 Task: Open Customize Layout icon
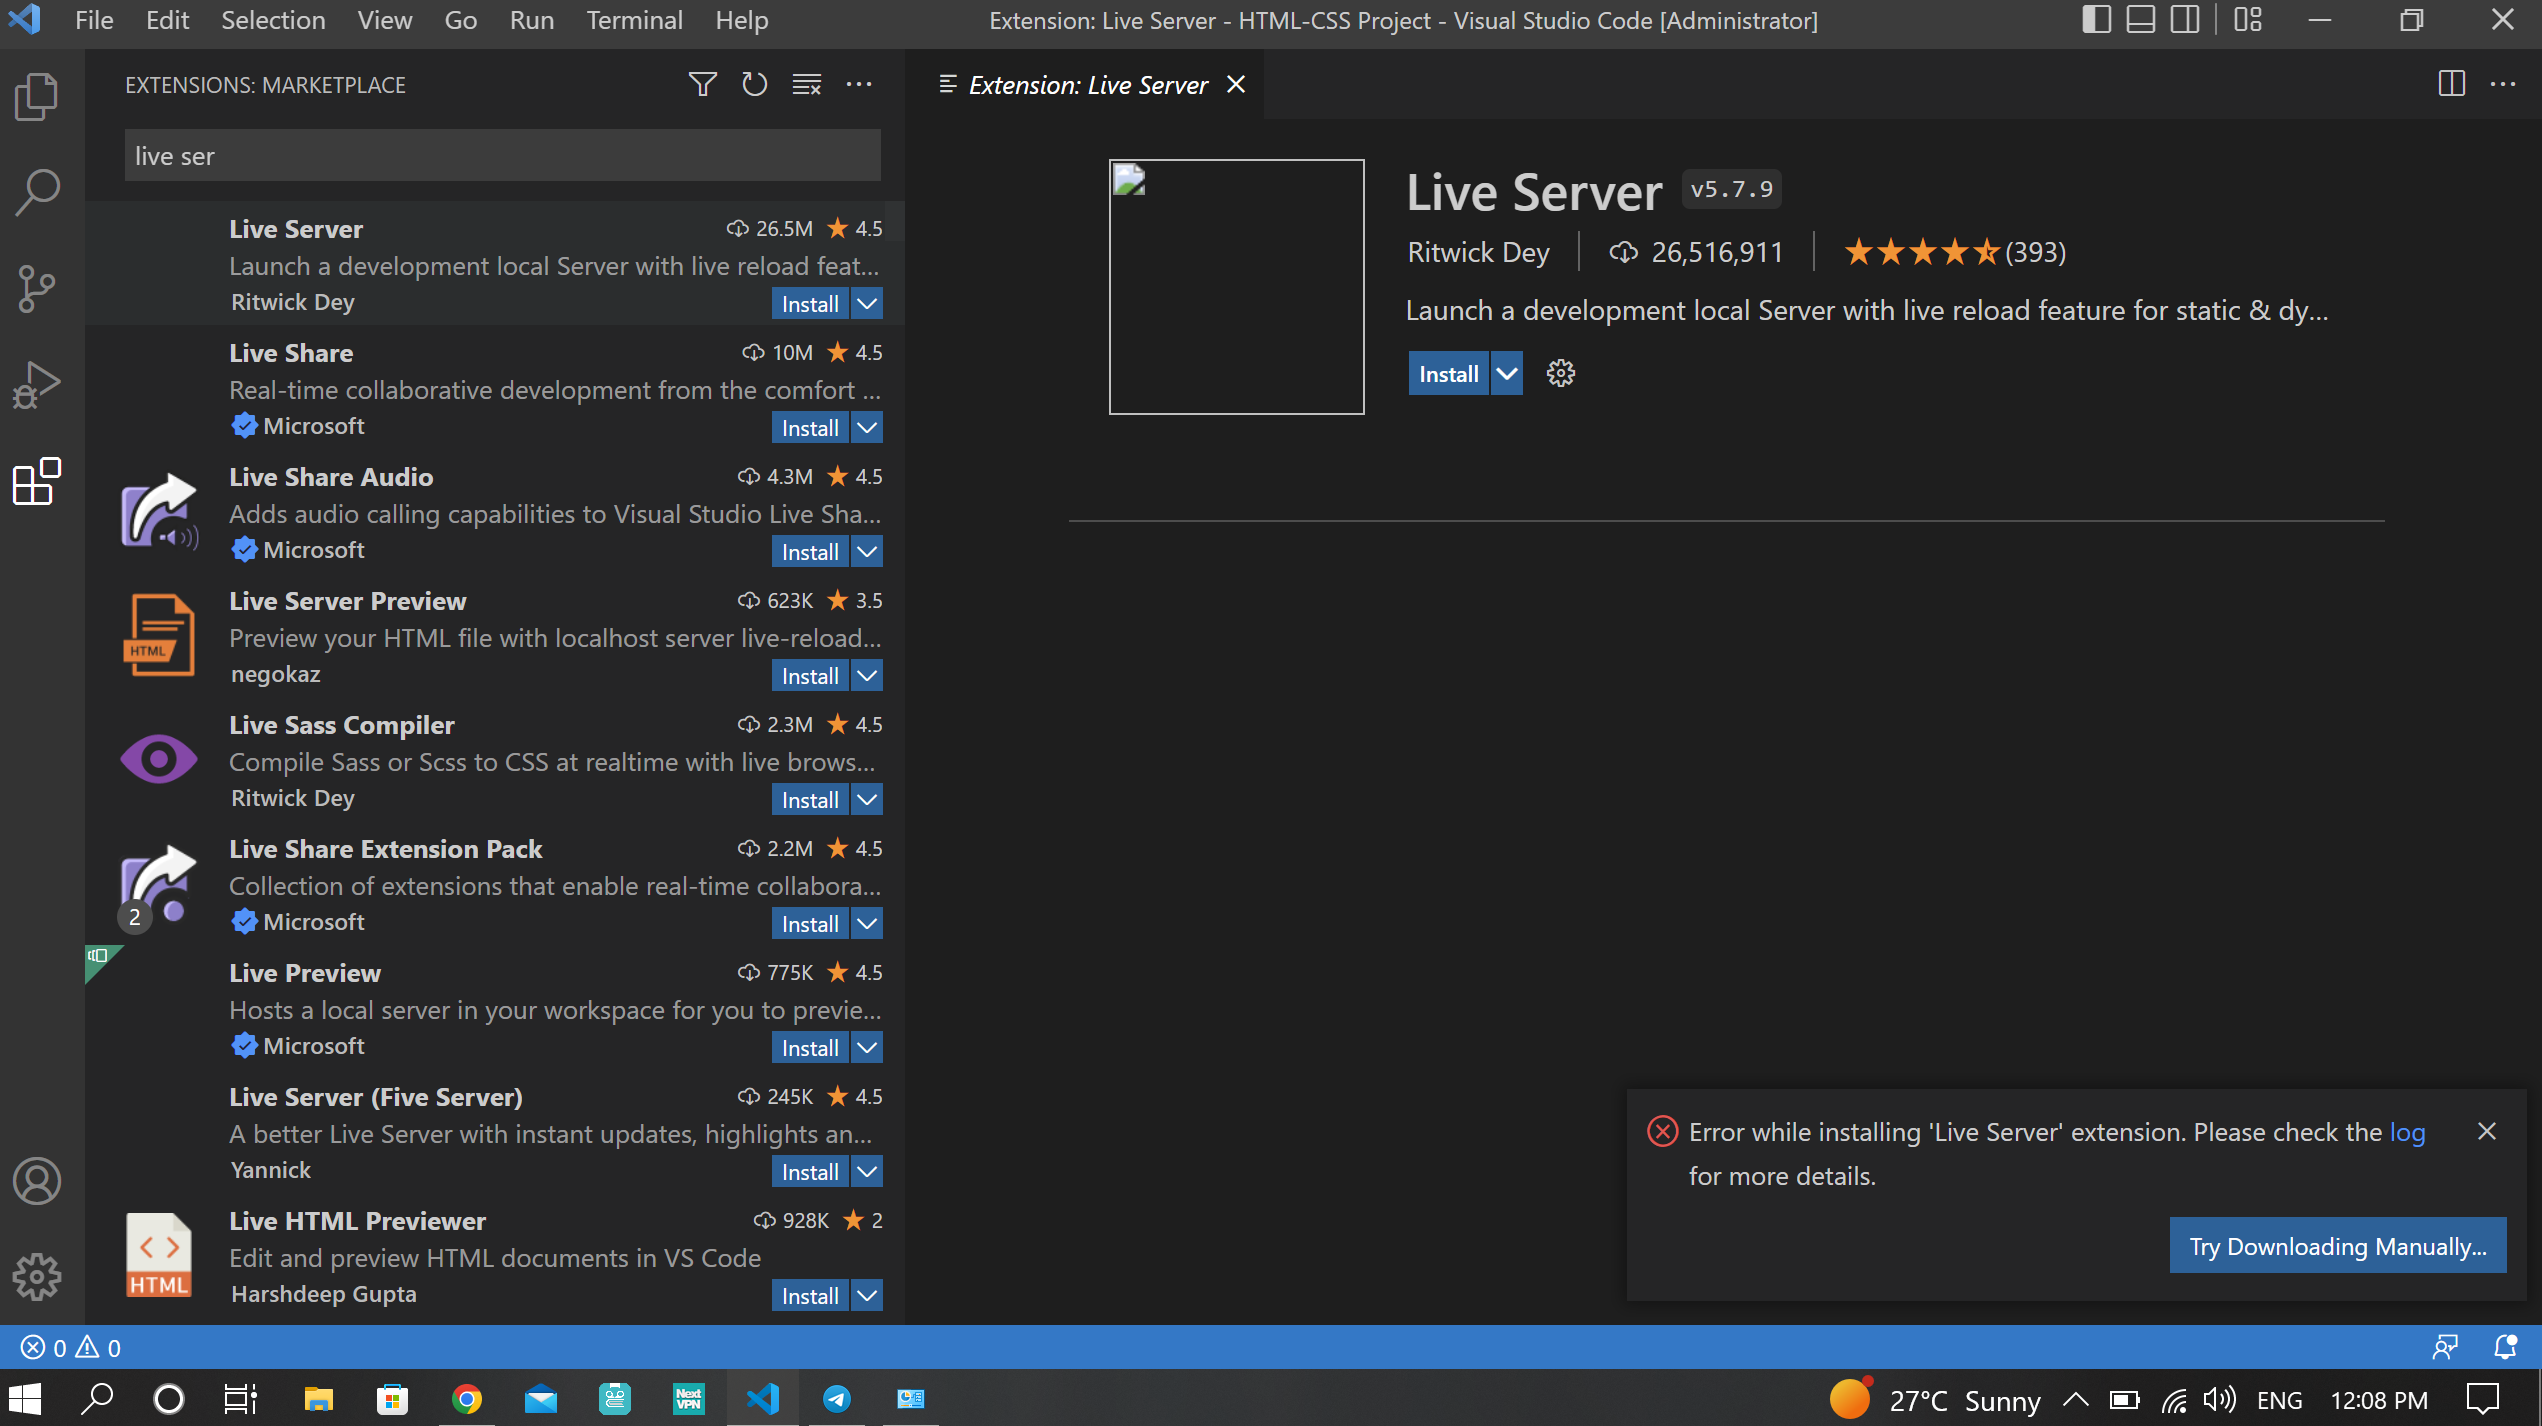pos(2248,20)
